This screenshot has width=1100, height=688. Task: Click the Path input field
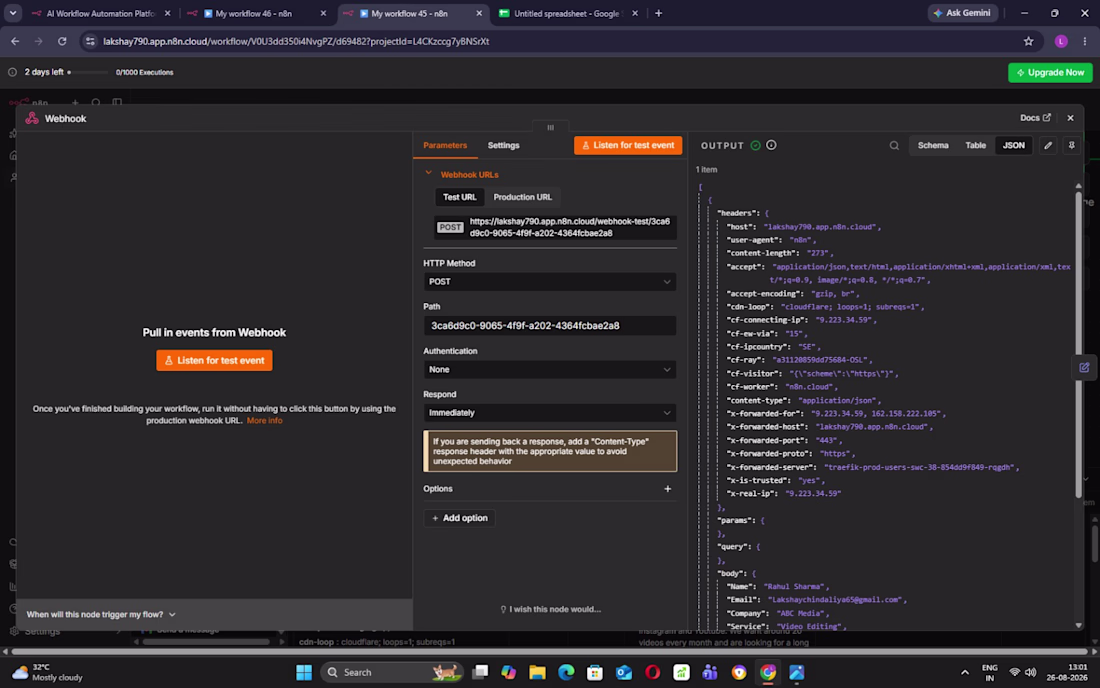549,326
